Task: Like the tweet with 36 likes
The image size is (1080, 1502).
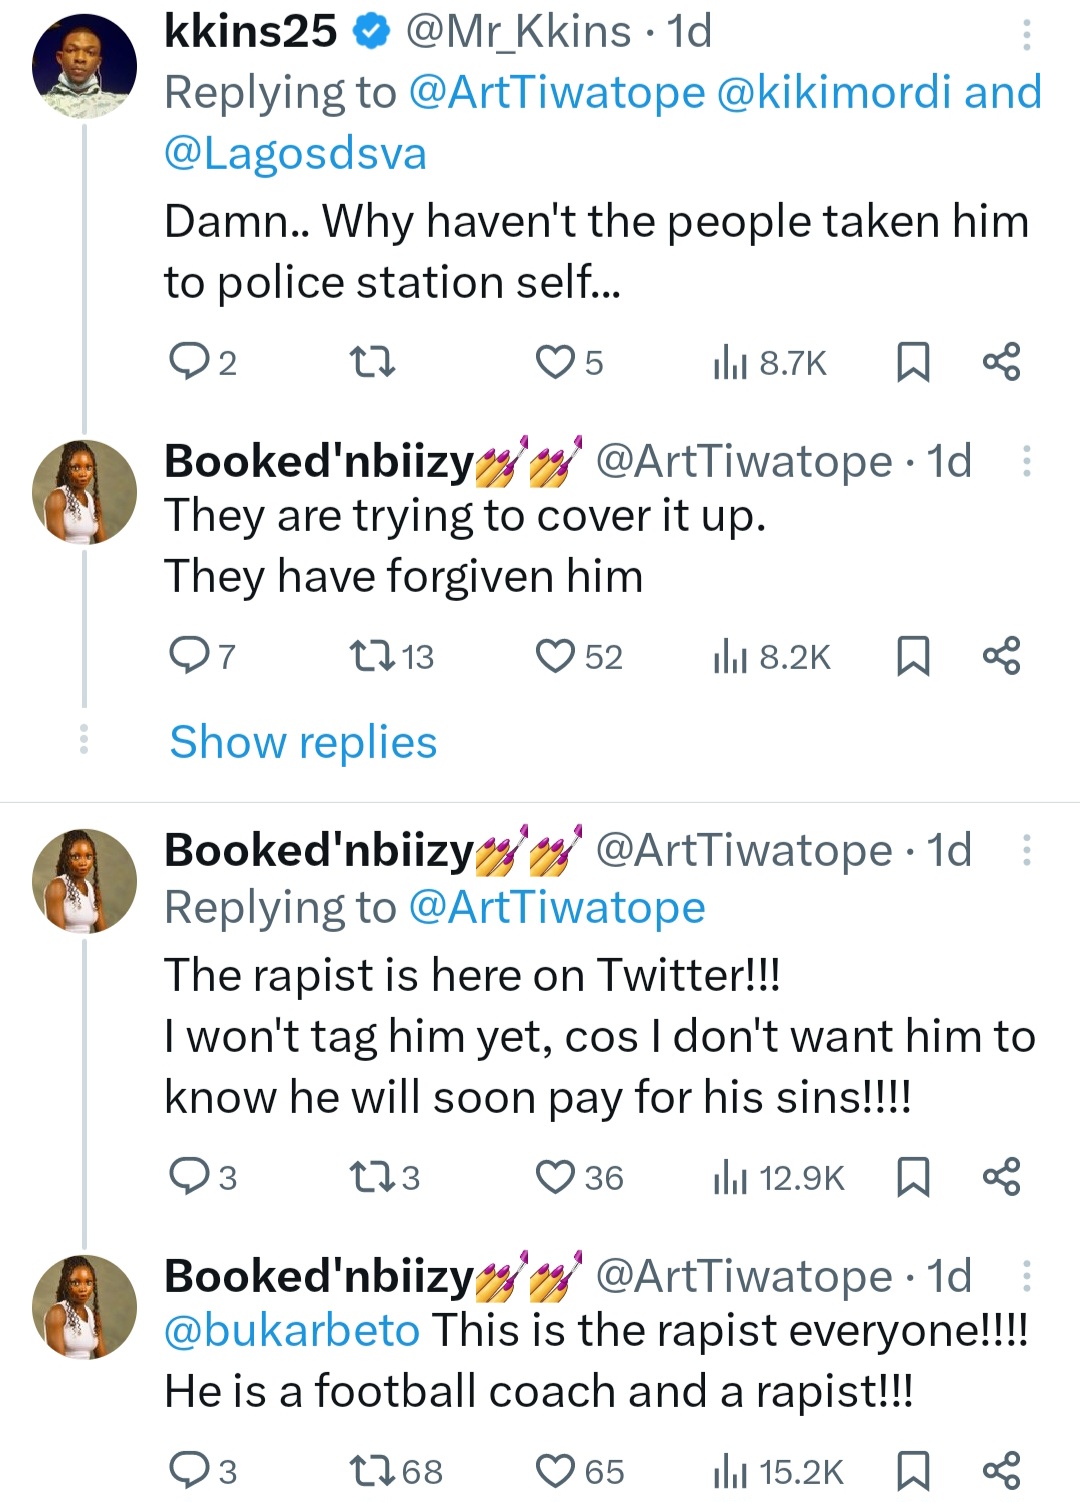Action: [x=555, y=1178]
